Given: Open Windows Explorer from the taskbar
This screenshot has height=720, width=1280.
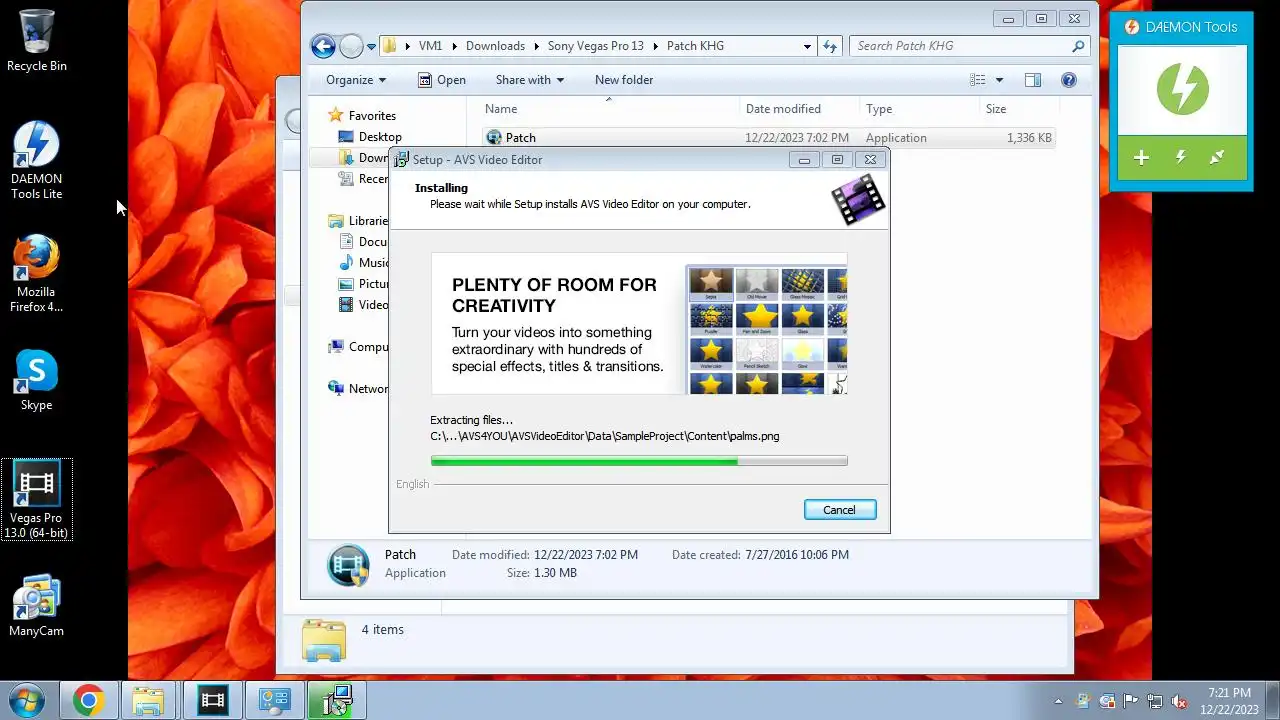Looking at the screenshot, I should (x=148, y=701).
